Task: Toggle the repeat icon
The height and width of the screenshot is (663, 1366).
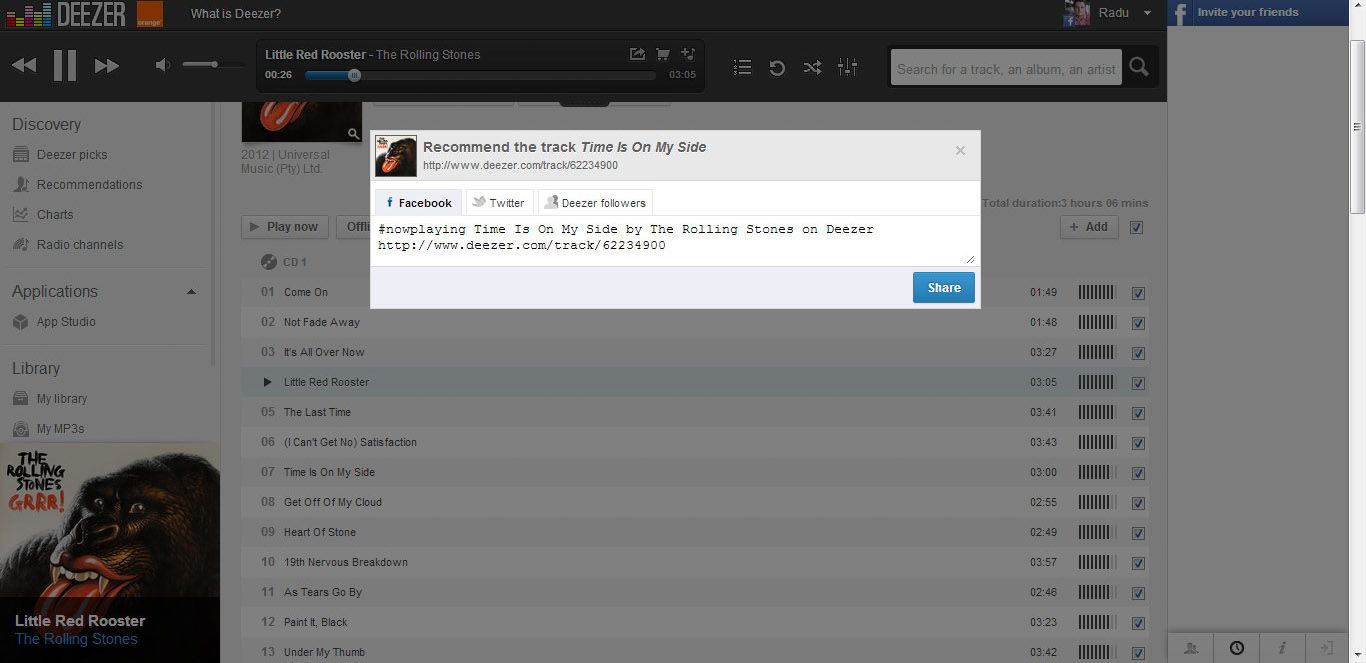Action: pyautogui.click(x=777, y=67)
